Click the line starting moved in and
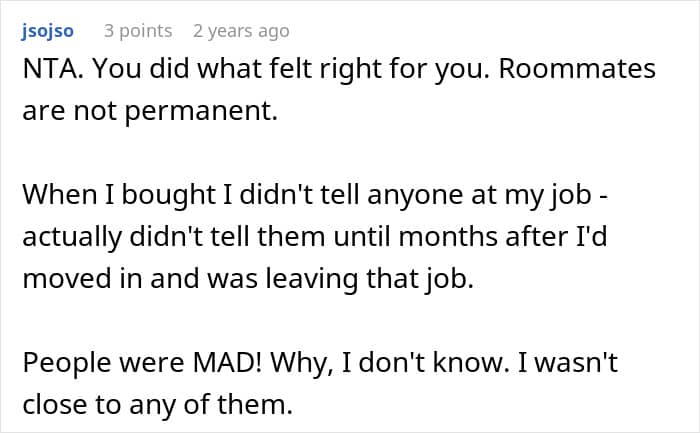The height and width of the screenshot is (433, 700). (248, 279)
